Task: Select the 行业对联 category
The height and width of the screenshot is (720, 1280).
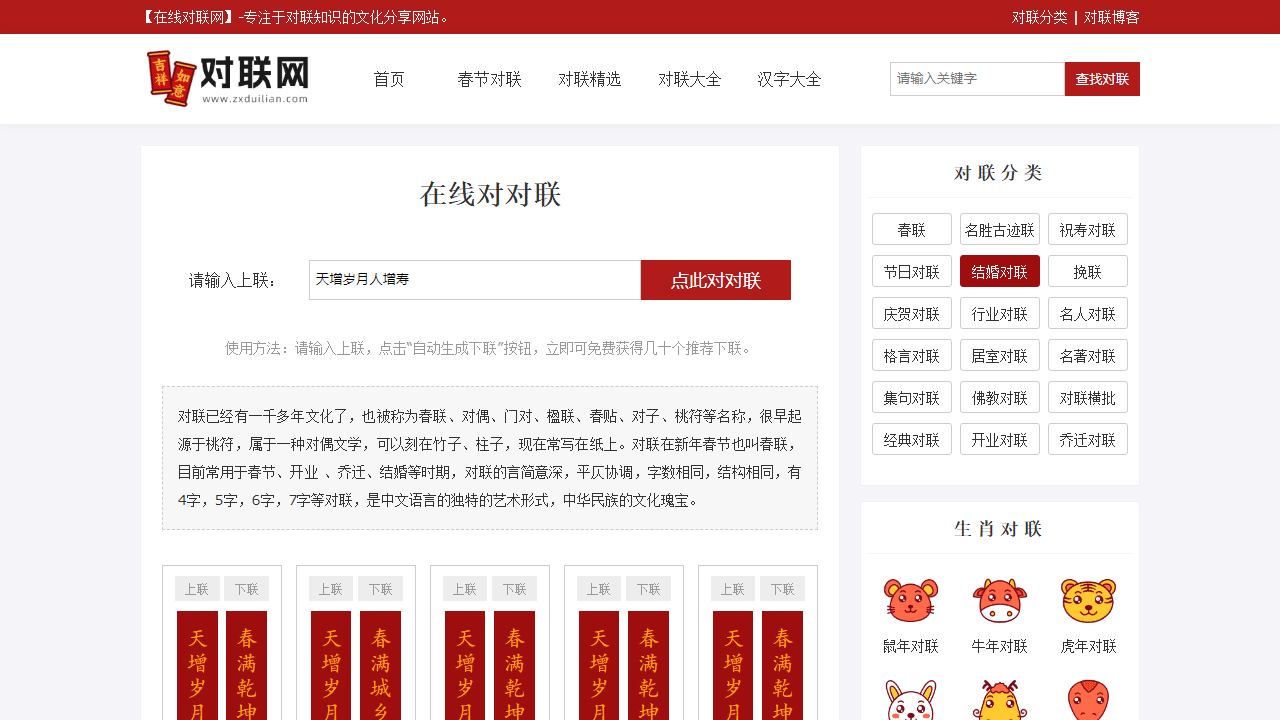Action: (x=1000, y=313)
